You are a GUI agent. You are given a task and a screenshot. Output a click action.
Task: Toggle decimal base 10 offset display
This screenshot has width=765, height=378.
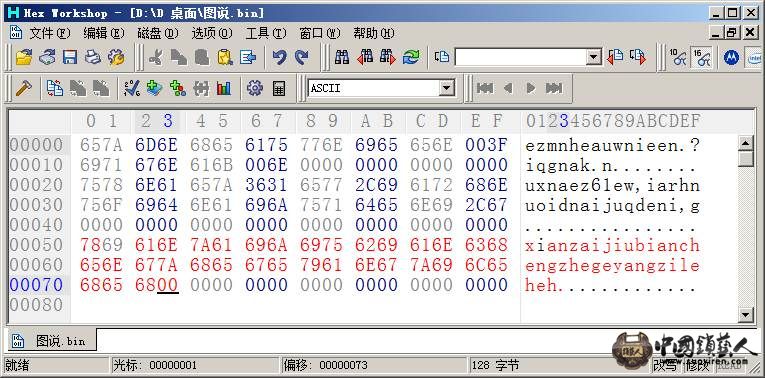pyautogui.click(x=678, y=58)
